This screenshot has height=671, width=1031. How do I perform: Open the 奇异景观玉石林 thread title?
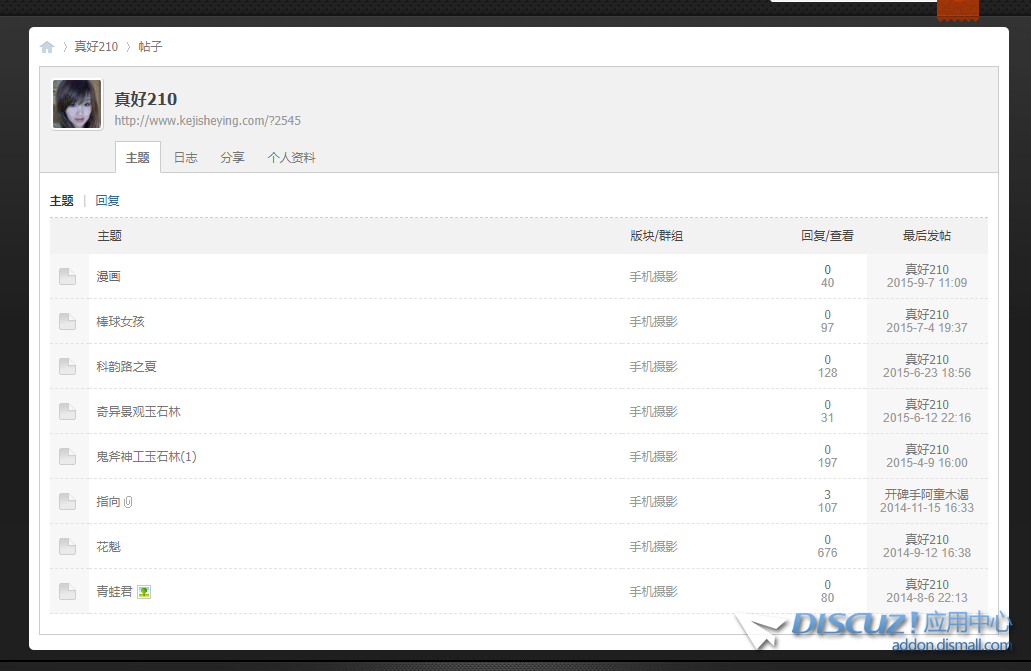138,412
